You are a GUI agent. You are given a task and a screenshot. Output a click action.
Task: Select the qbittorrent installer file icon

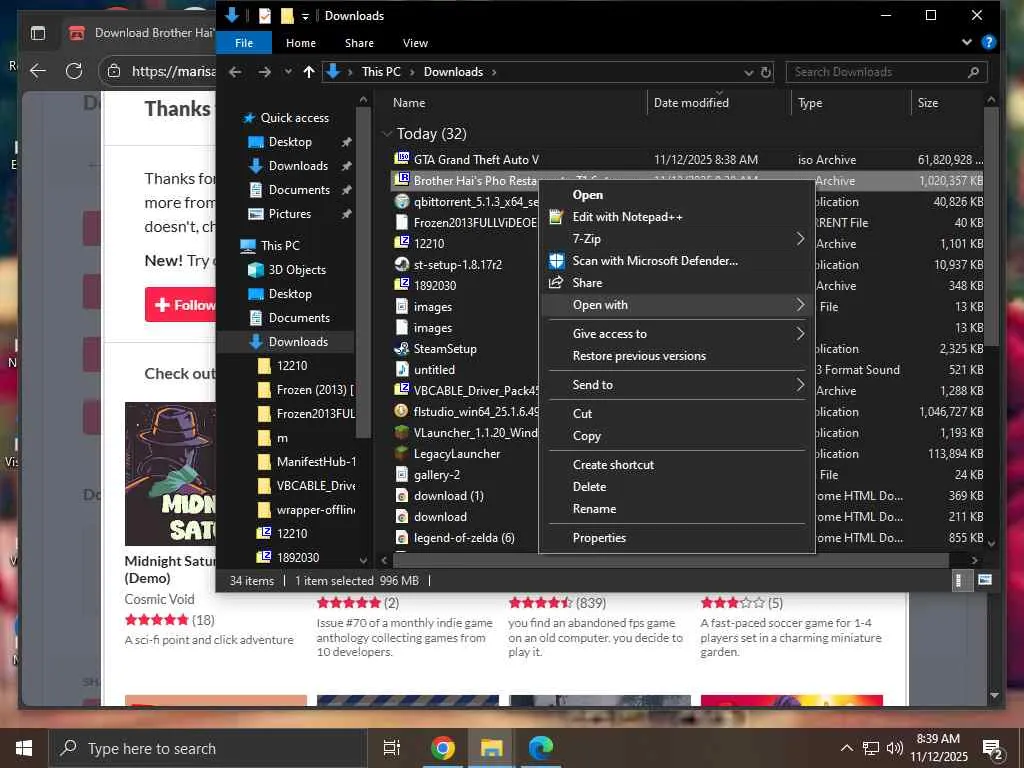402,201
